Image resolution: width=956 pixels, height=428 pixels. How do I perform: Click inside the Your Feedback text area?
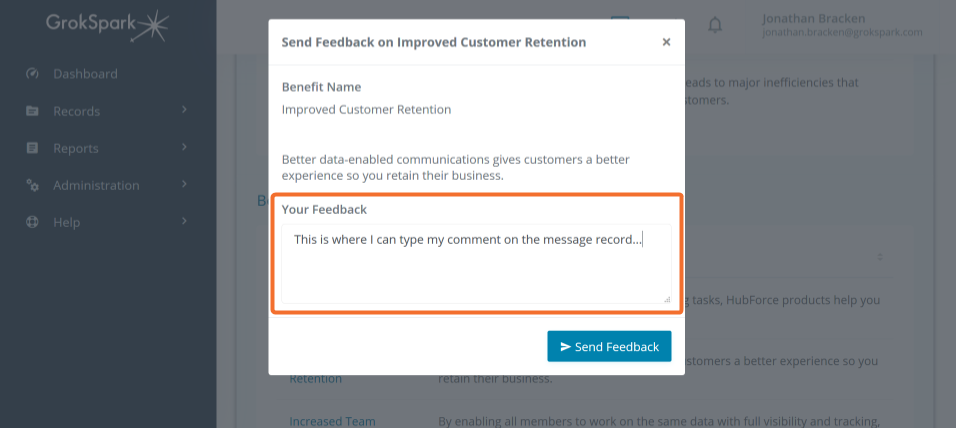[476, 263]
